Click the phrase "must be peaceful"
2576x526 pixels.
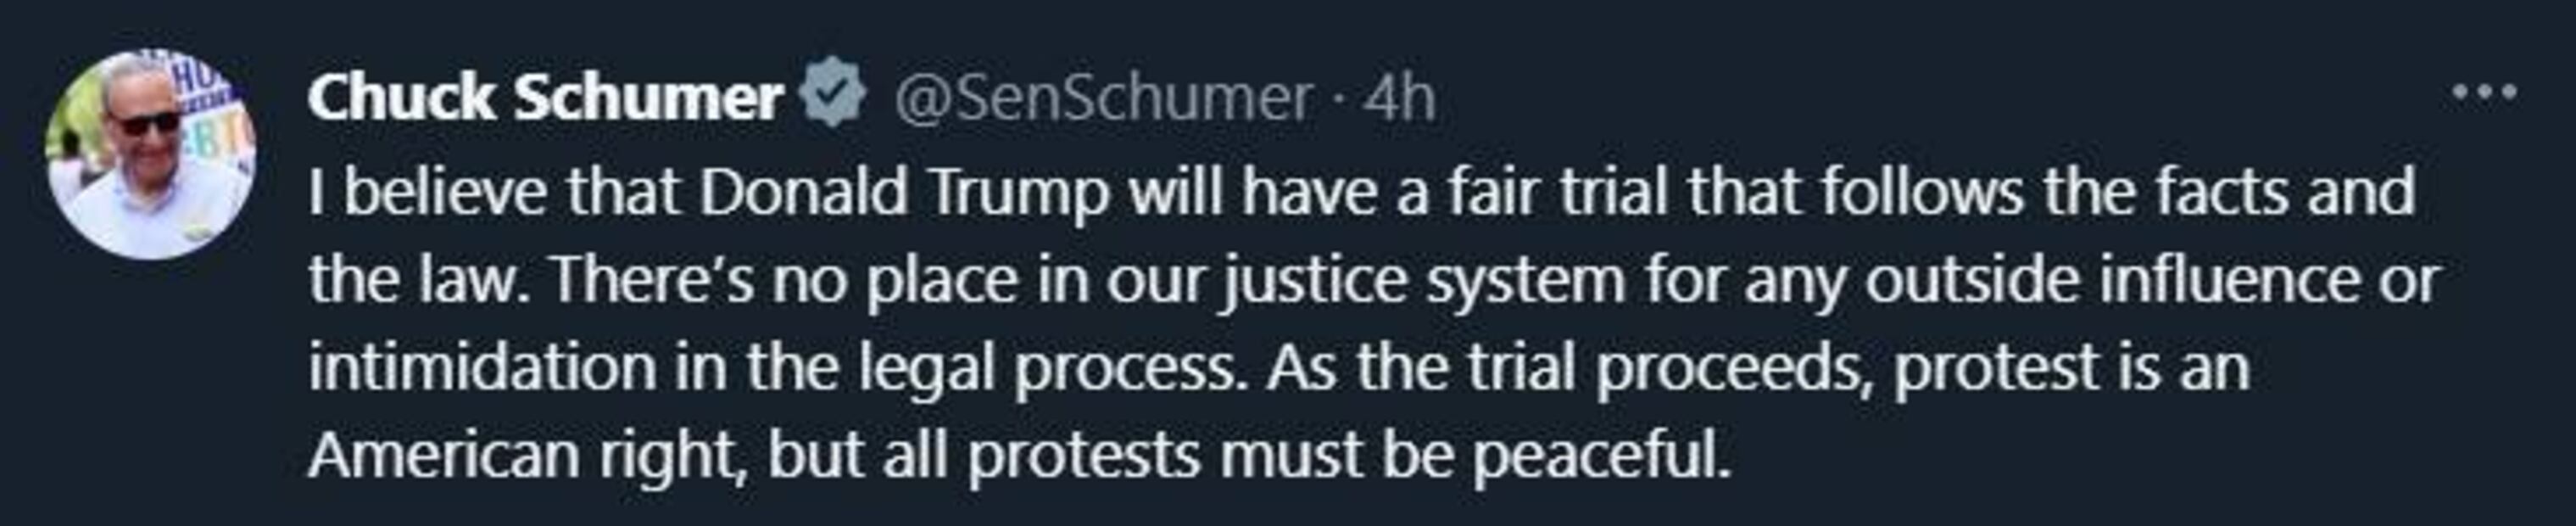coord(1474,455)
